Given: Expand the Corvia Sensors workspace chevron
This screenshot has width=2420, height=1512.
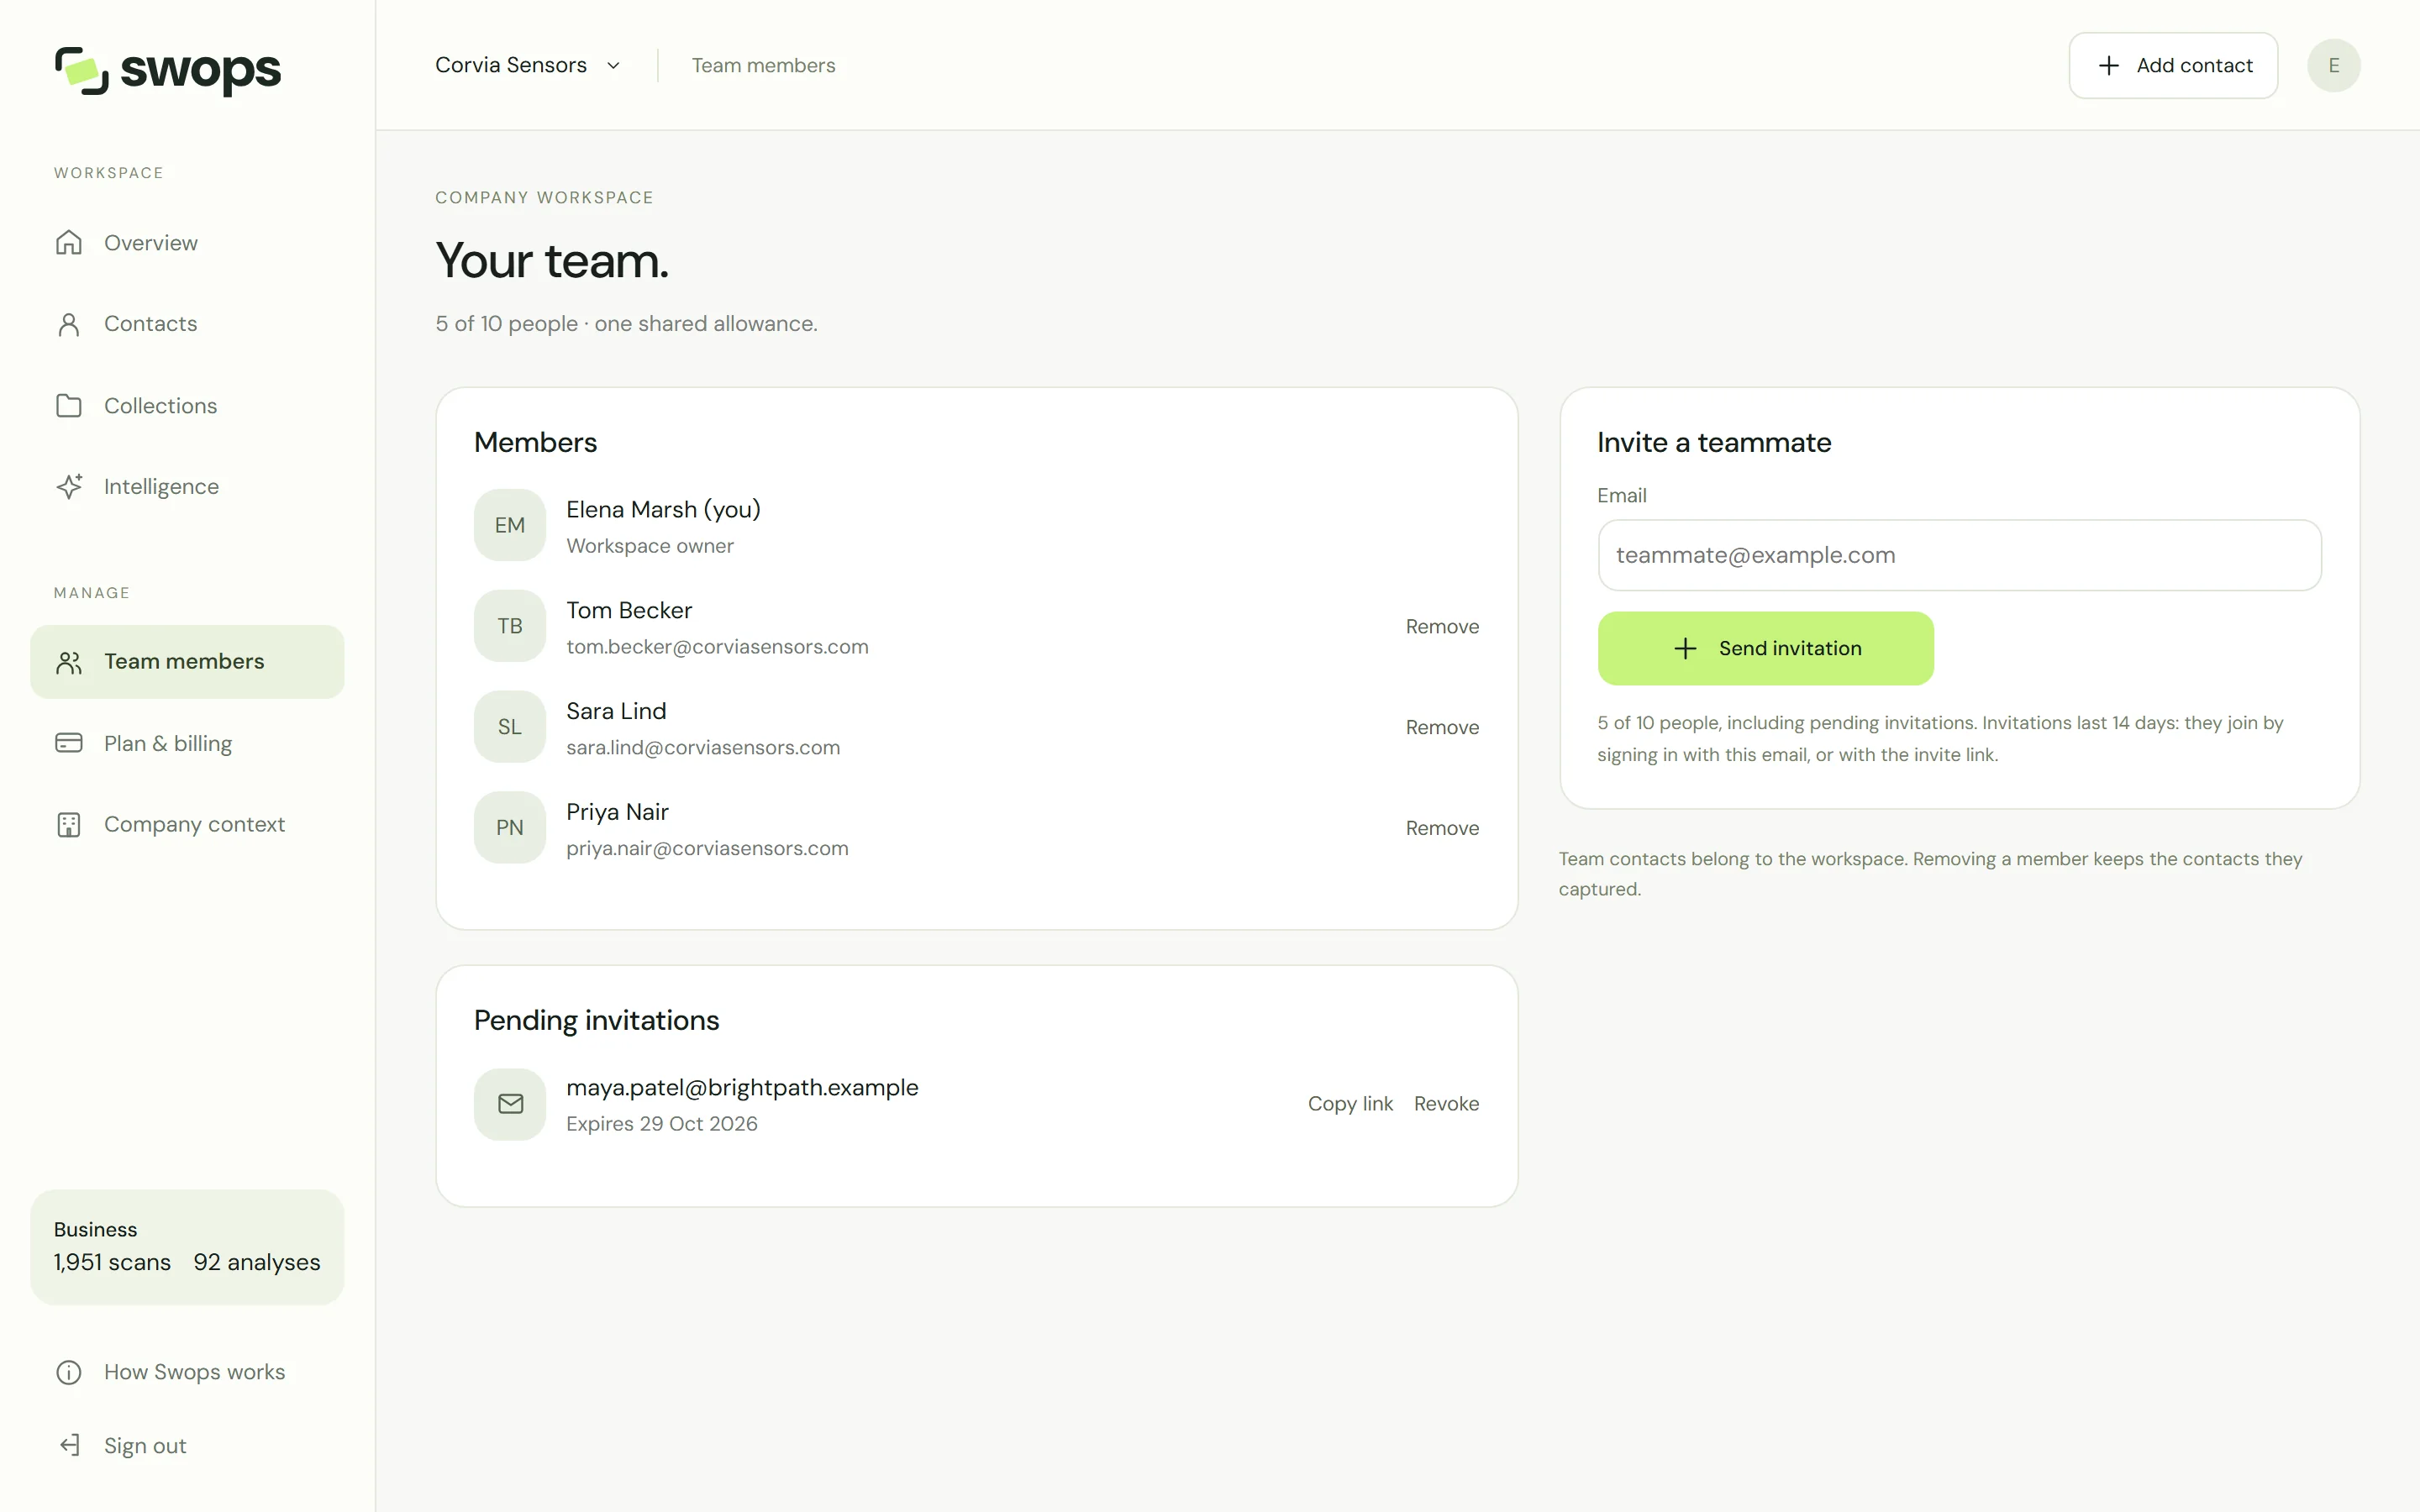Looking at the screenshot, I should point(613,66).
